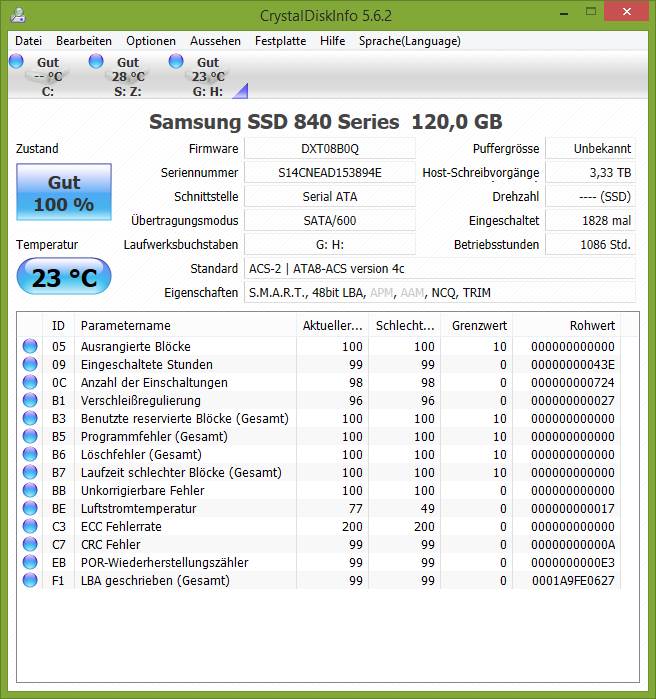Select the ECC Fehlerrate row name
Image resolution: width=656 pixels, height=699 pixels.
121,526
